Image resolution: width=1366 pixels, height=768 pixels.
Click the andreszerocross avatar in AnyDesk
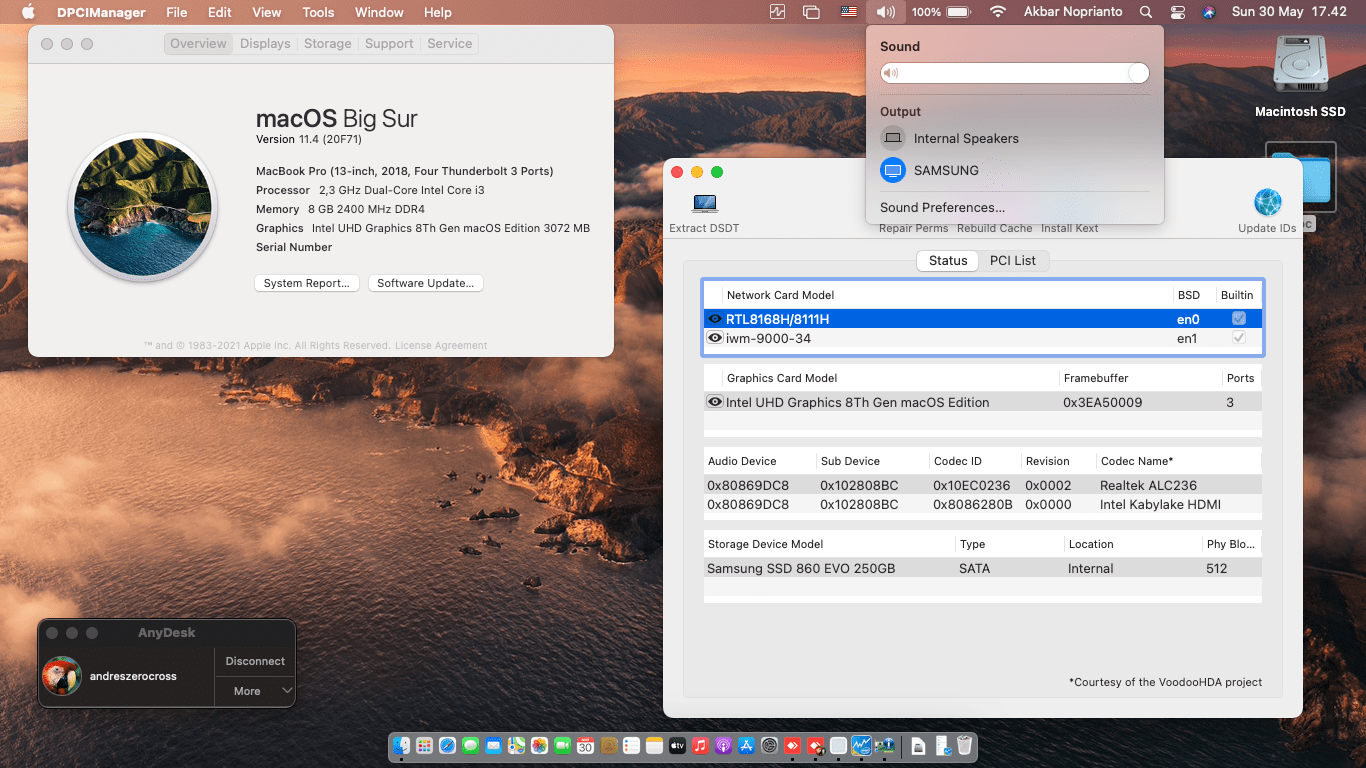62,676
